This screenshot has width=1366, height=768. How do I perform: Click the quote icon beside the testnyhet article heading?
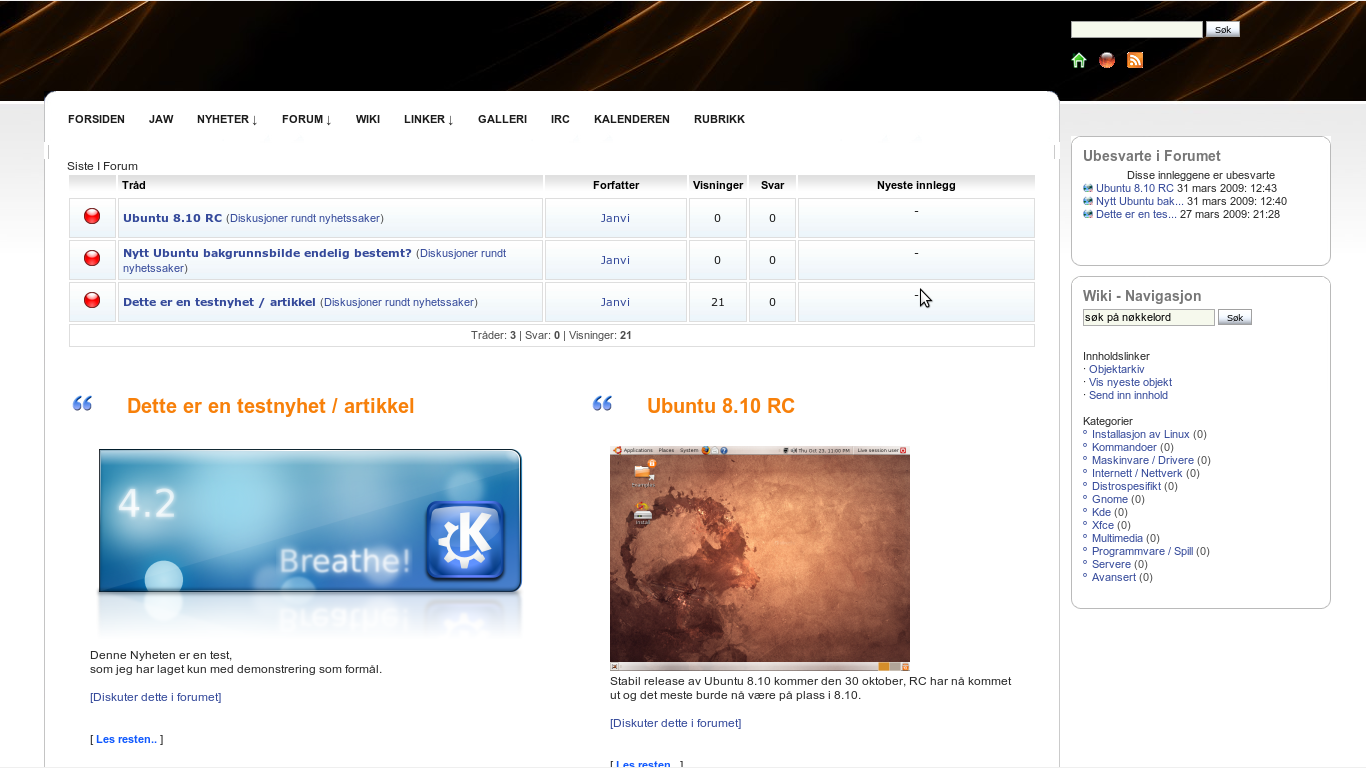(83, 404)
